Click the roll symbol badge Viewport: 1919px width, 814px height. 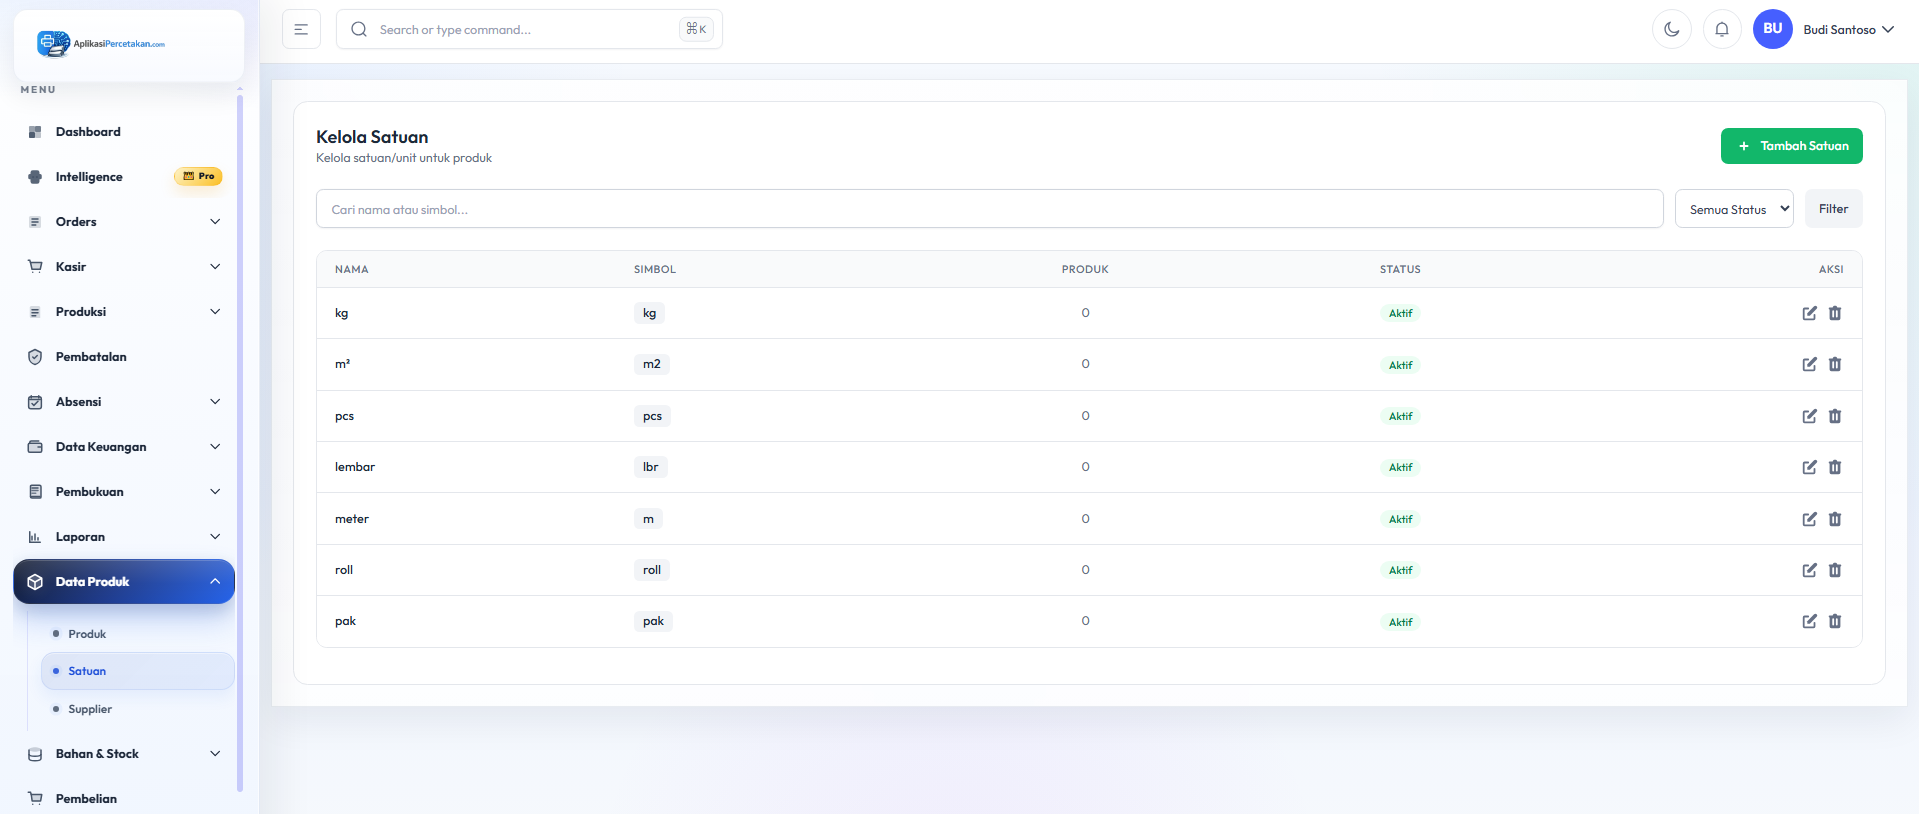click(652, 570)
